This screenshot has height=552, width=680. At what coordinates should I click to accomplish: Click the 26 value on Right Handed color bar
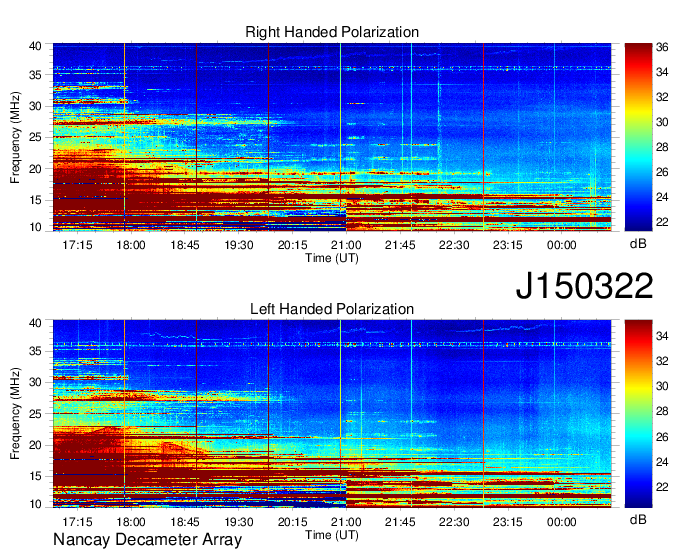(662, 172)
